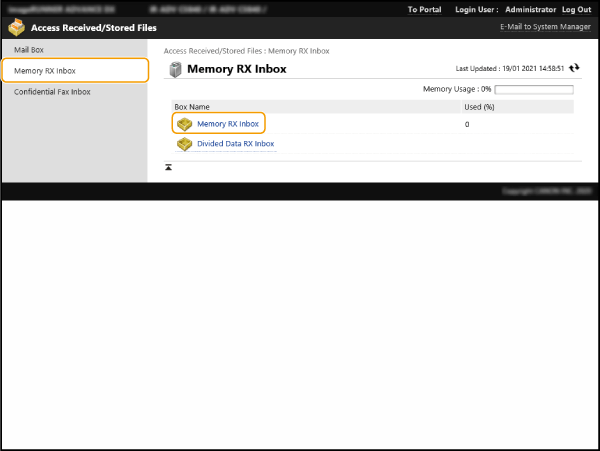Click the Memory RX Inbox box icon
The height and width of the screenshot is (451, 600).
coord(184,124)
